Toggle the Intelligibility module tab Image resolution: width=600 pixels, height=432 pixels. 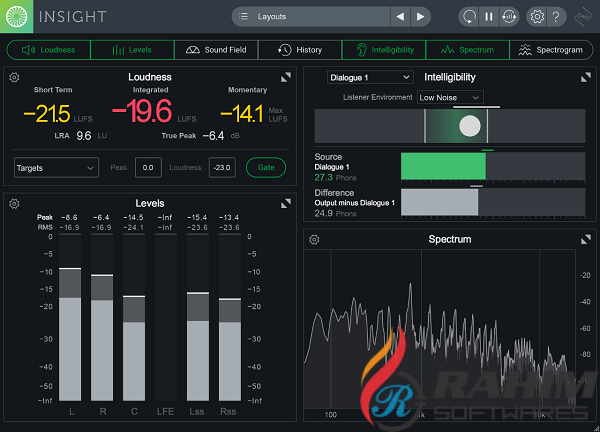(x=384, y=50)
